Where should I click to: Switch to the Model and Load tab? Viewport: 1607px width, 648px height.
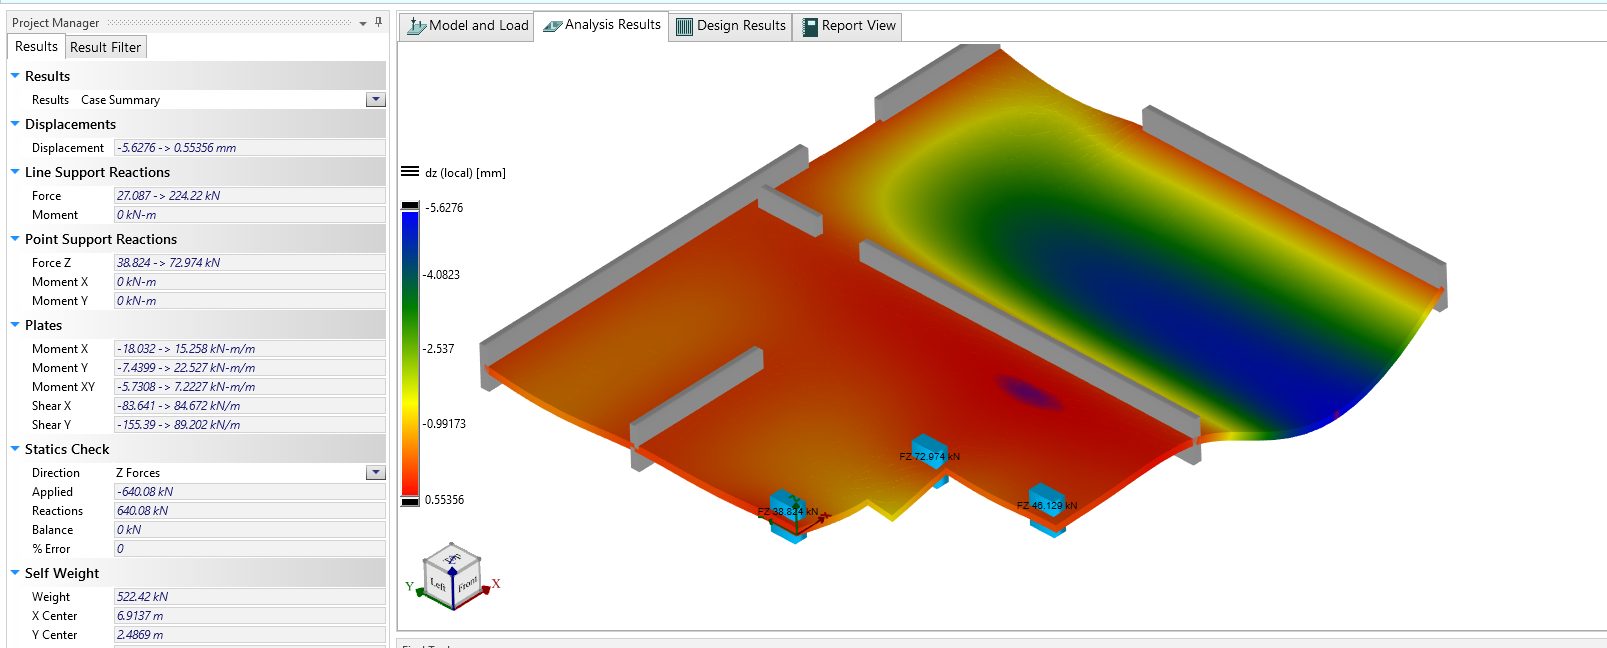click(468, 26)
